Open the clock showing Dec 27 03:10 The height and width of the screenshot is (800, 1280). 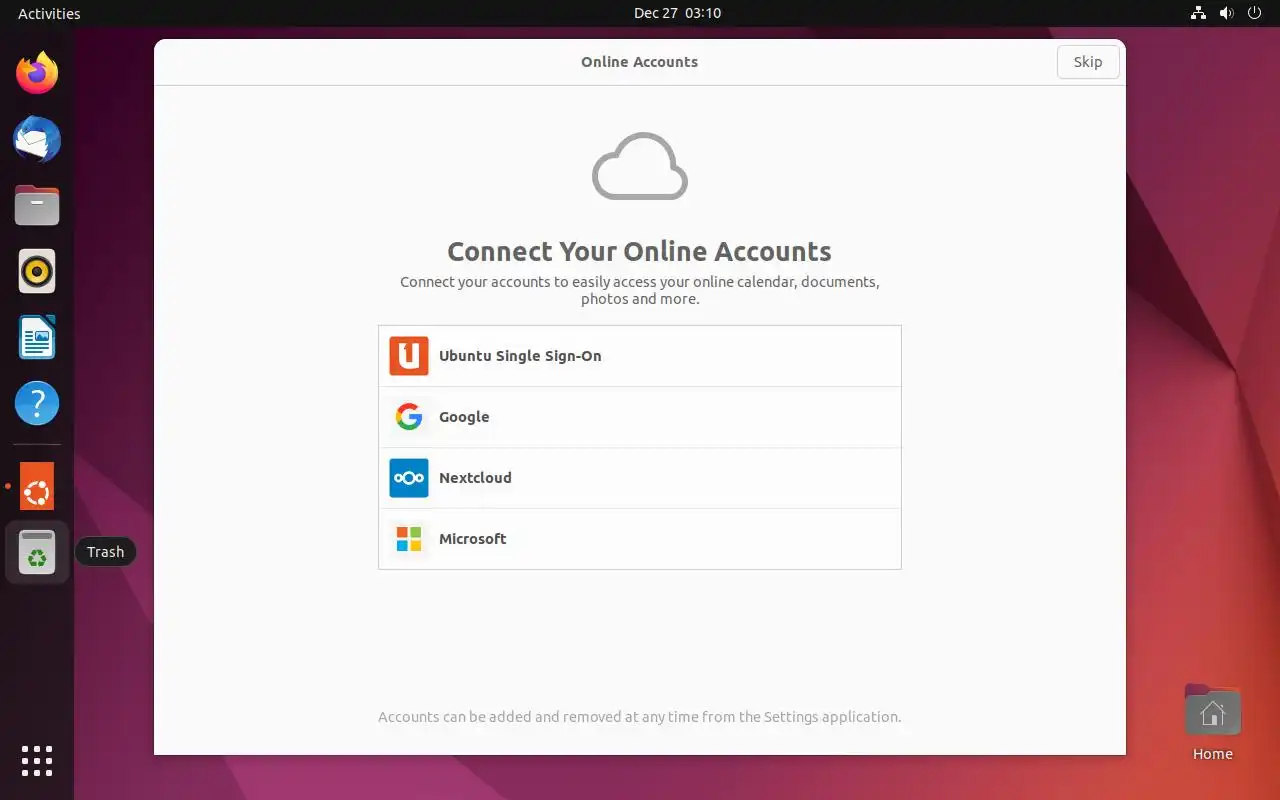coord(677,13)
